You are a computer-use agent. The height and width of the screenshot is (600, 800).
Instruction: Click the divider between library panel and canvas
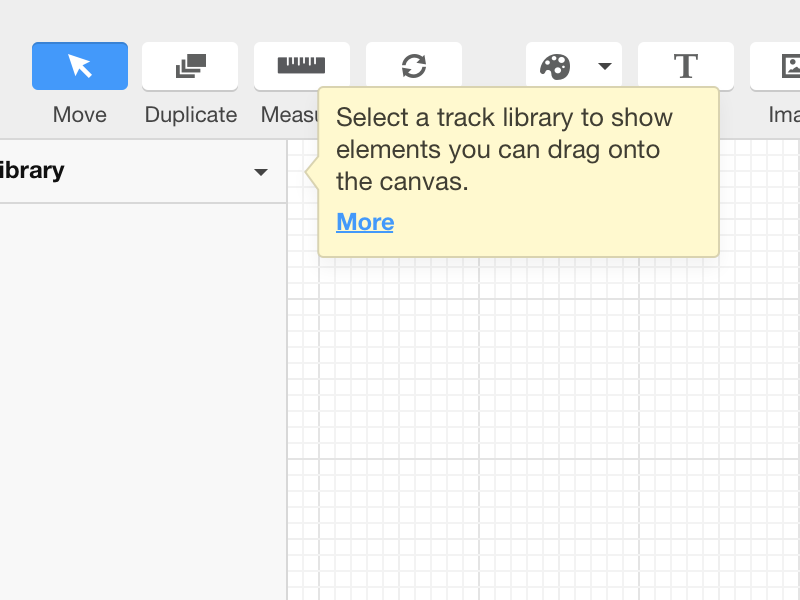(x=287, y=400)
